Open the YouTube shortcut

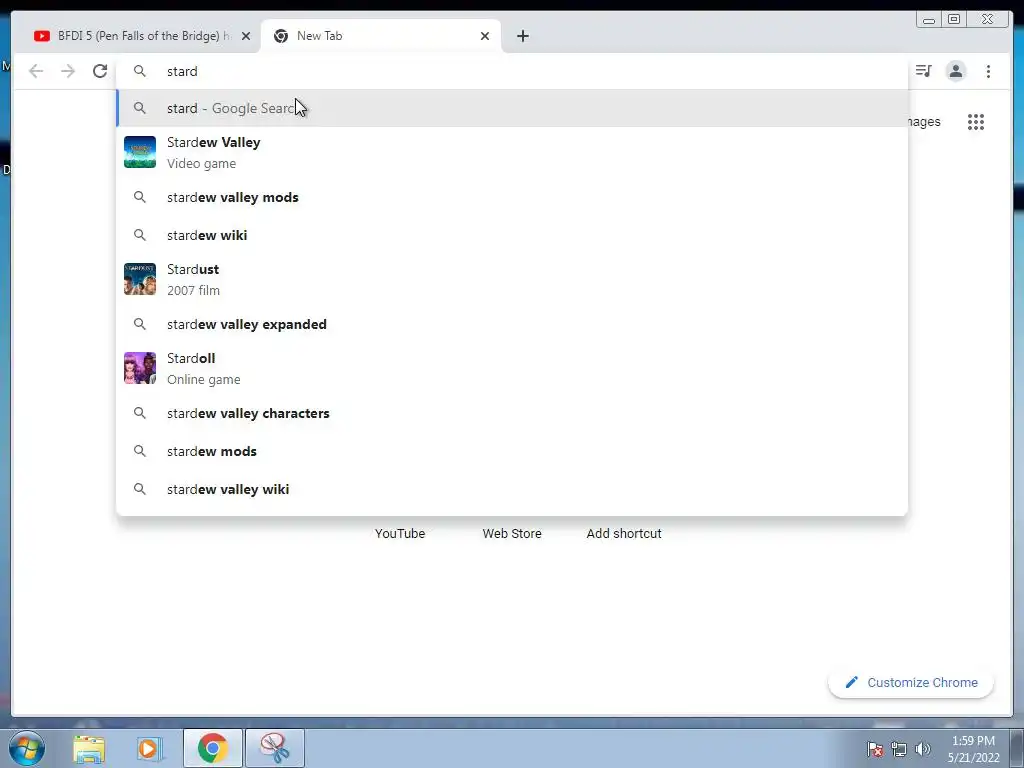coord(400,534)
